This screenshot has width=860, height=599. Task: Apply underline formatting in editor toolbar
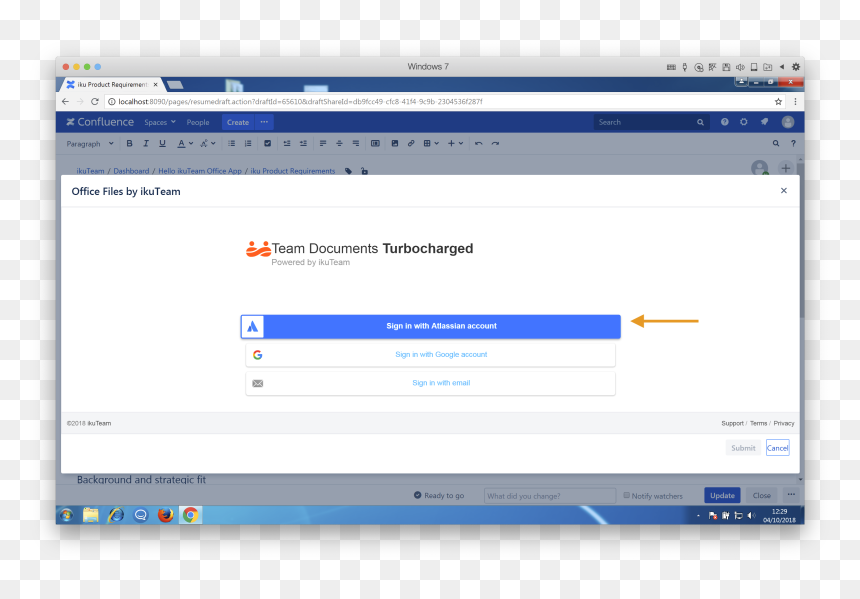pos(162,144)
